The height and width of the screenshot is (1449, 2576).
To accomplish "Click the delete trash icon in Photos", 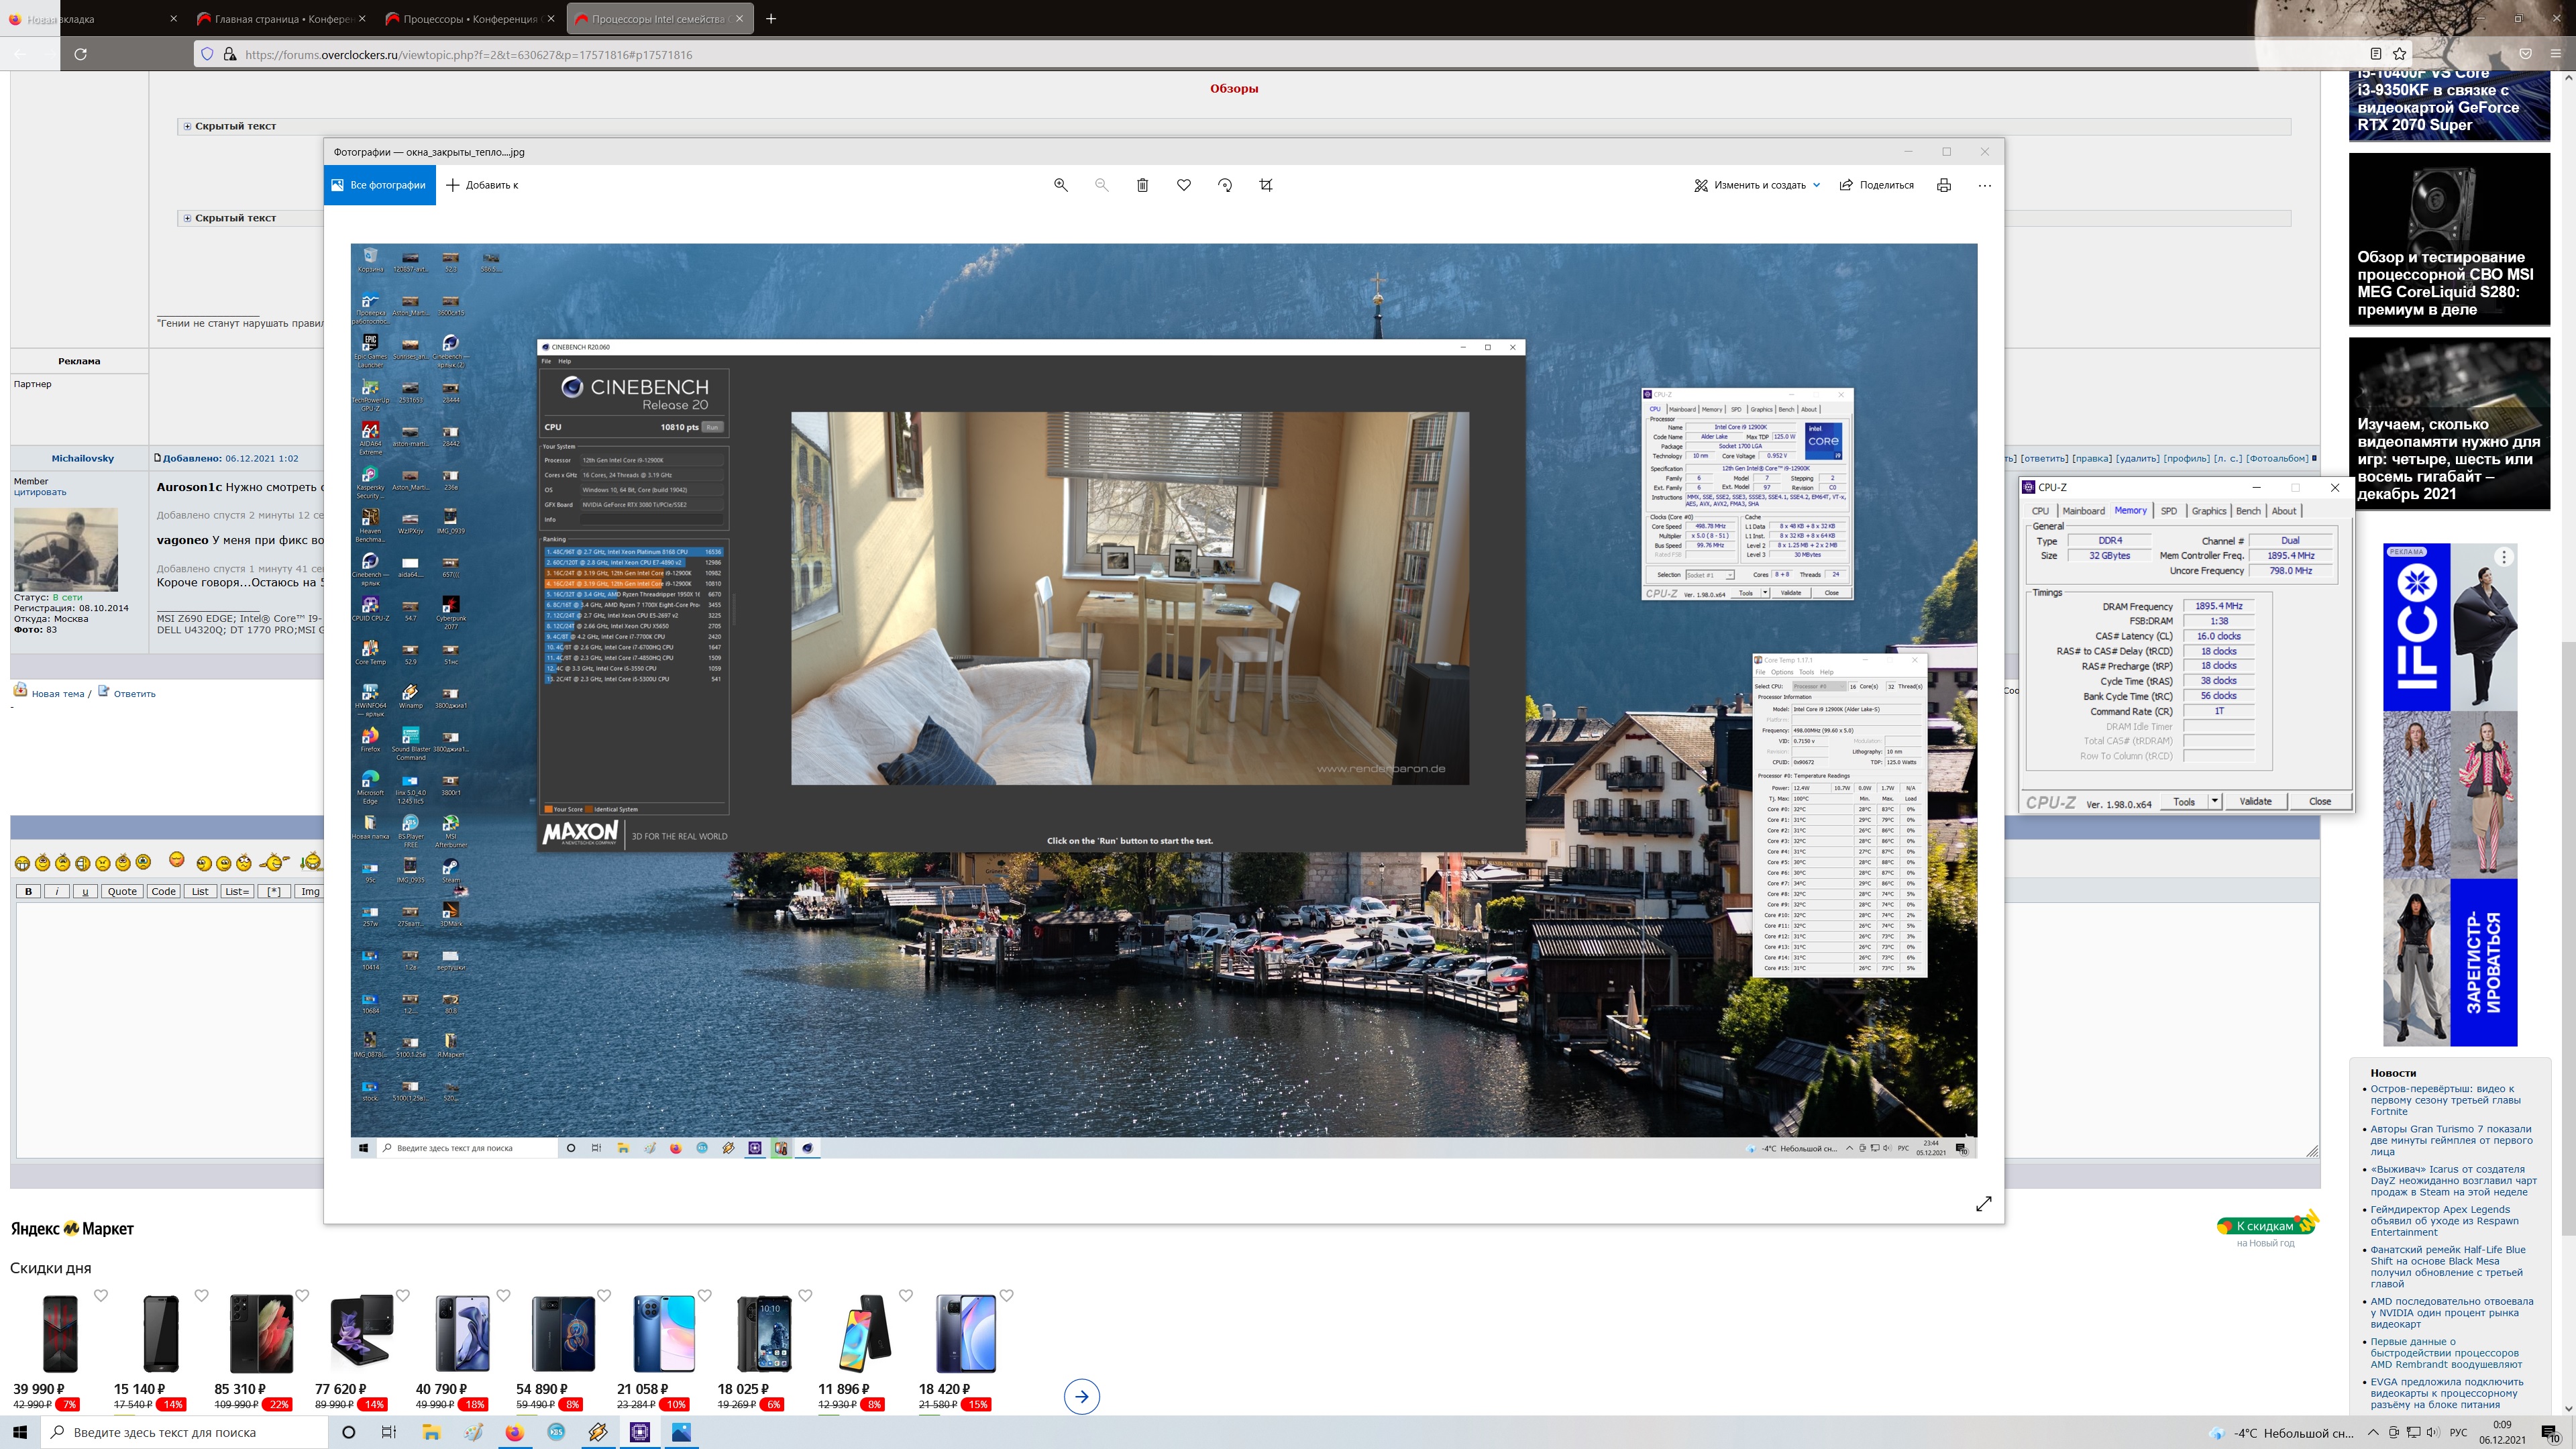I will [x=1142, y=185].
